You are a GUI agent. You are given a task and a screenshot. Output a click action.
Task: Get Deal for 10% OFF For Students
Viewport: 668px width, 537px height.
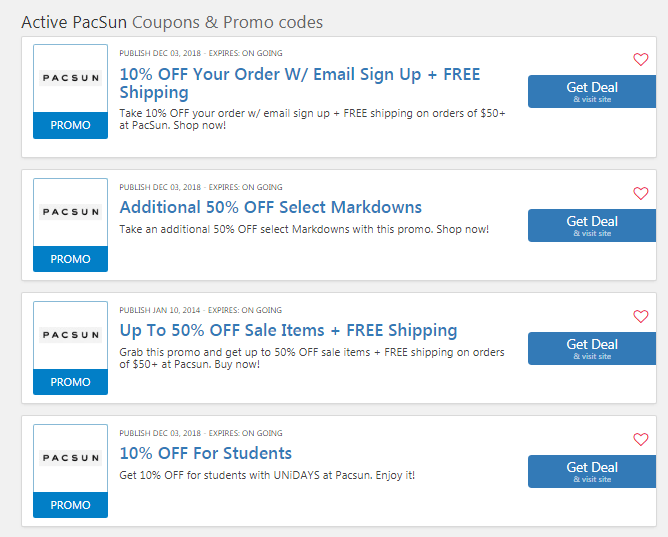(x=592, y=471)
